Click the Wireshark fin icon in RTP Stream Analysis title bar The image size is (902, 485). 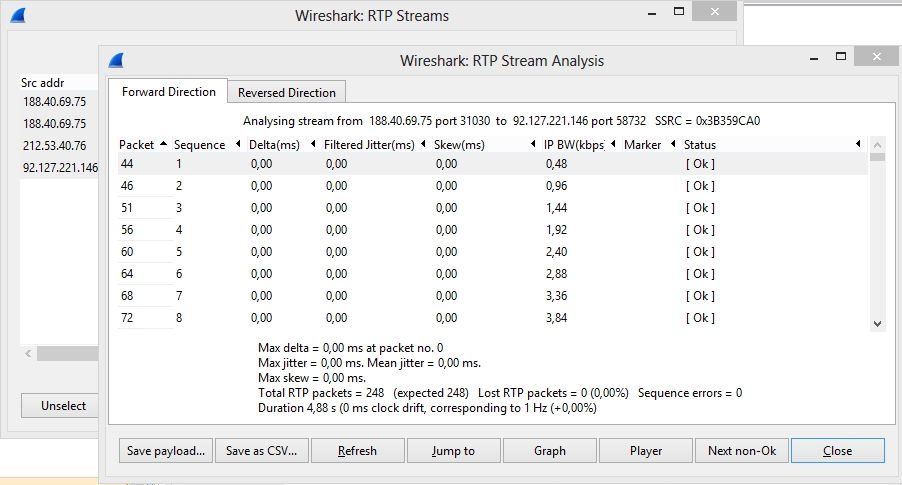click(x=116, y=60)
